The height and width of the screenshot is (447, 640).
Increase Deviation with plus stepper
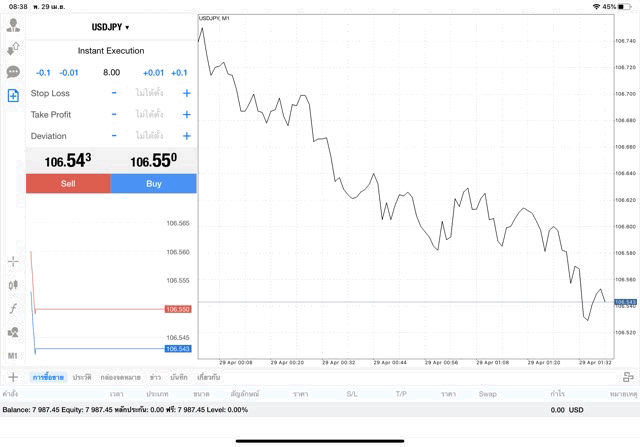click(186, 136)
